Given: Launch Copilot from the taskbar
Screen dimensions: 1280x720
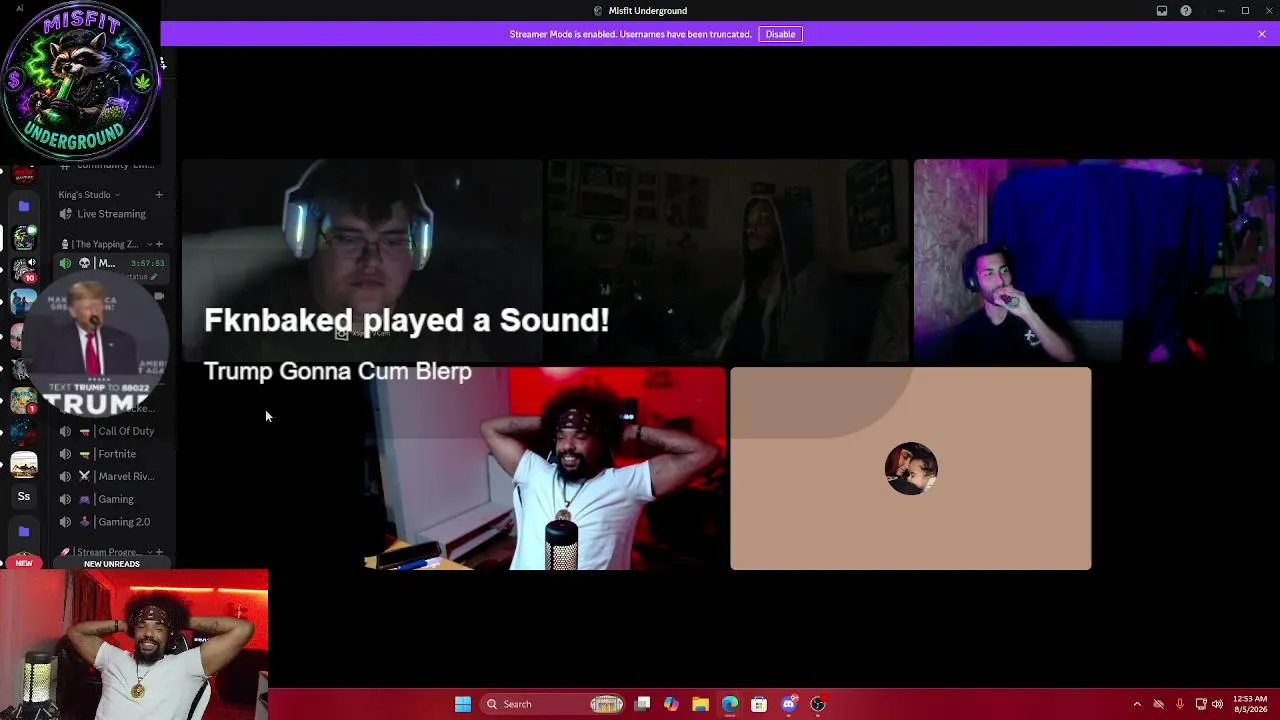Looking at the screenshot, I should click(x=671, y=704).
